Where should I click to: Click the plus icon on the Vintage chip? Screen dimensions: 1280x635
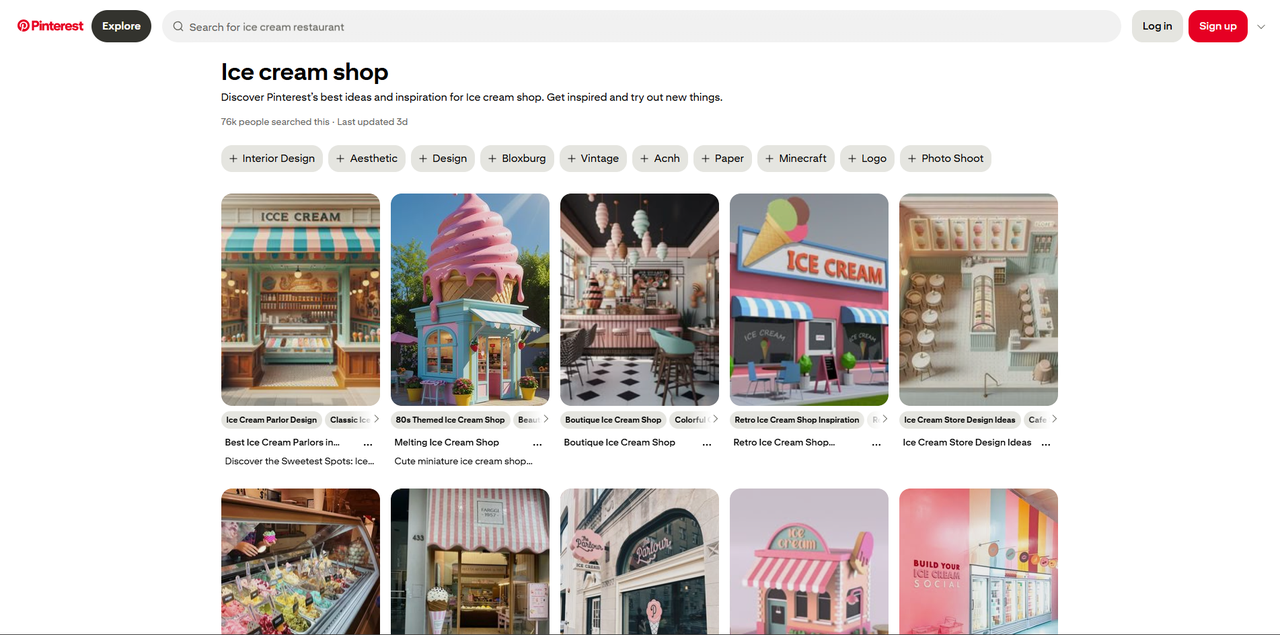coord(570,158)
